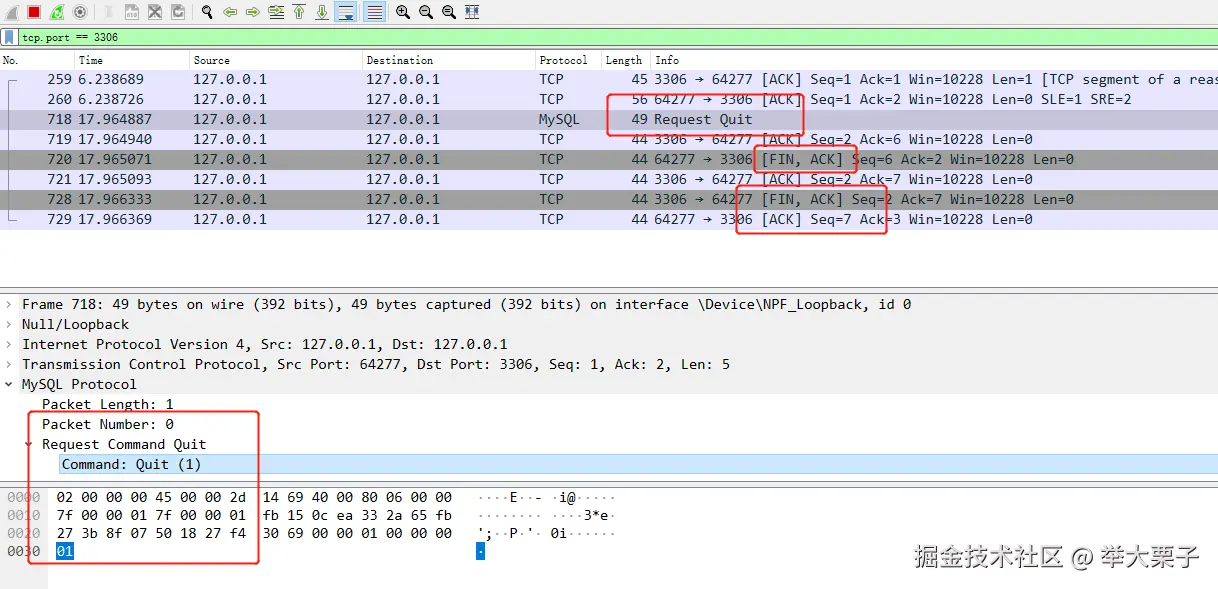Collapse the Request Command Quit node
Image resolution: width=1218 pixels, height=589 pixels.
(30, 444)
